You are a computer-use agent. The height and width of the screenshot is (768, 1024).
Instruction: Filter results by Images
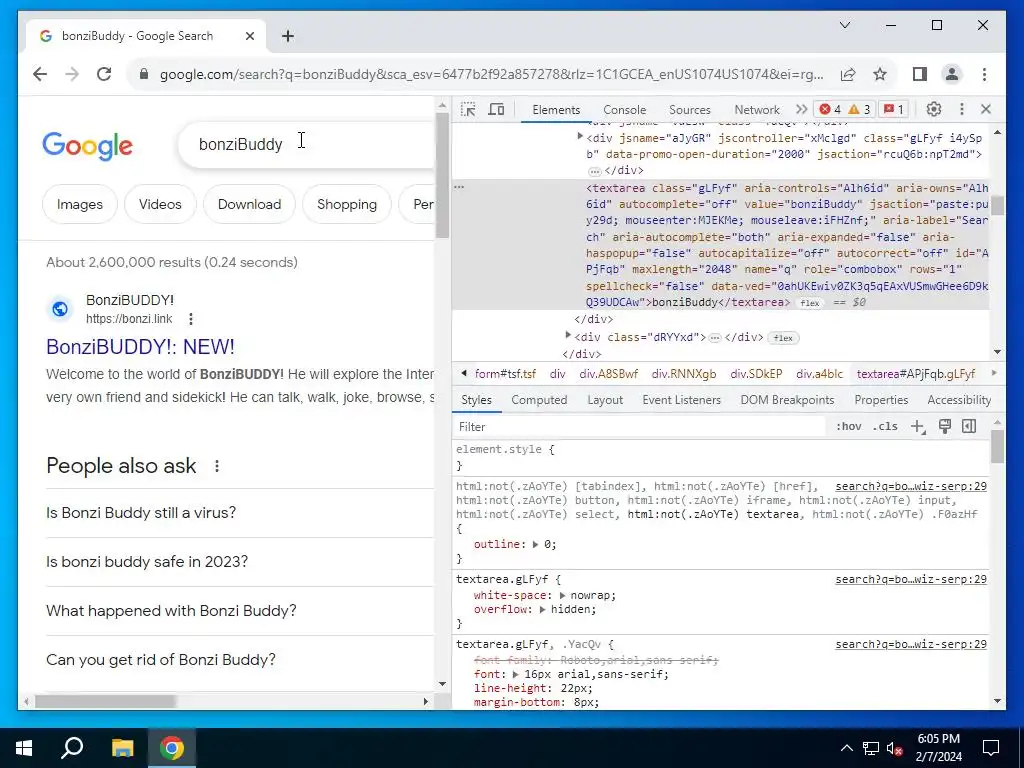pos(80,204)
